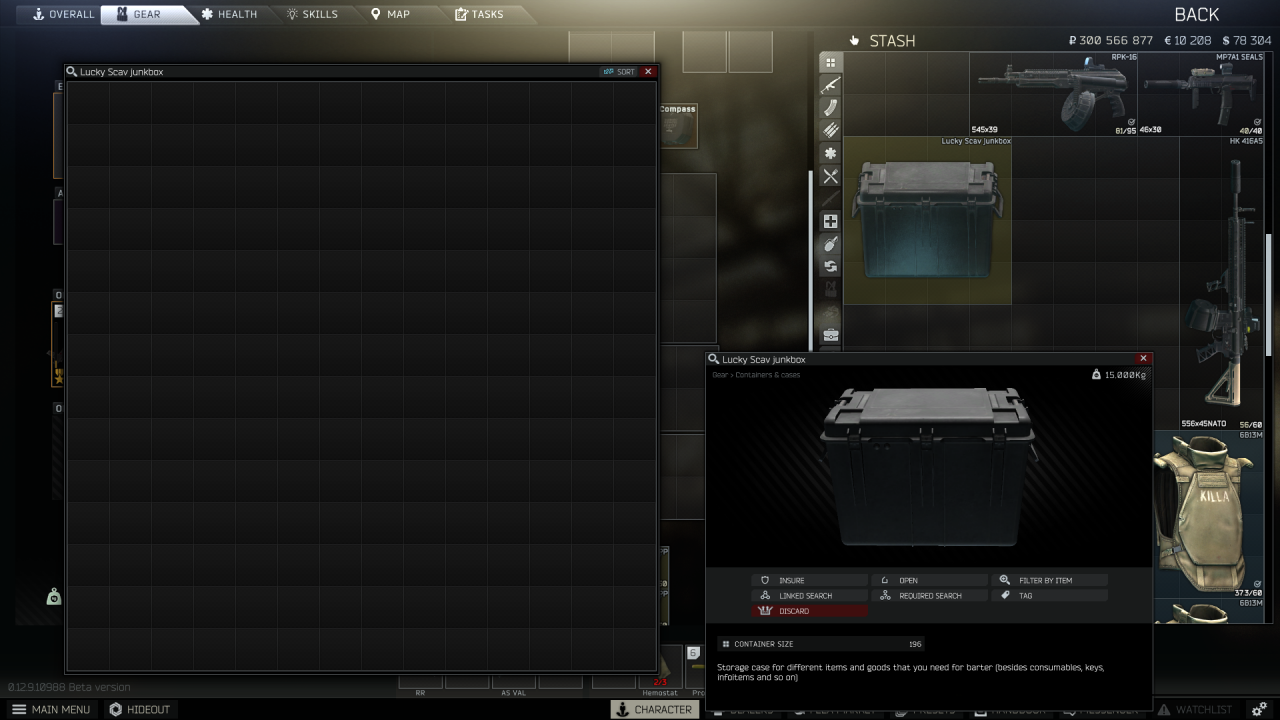Toggle the show-all-items grid filter
This screenshot has height=720, width=1280.
tap(830, 61)
